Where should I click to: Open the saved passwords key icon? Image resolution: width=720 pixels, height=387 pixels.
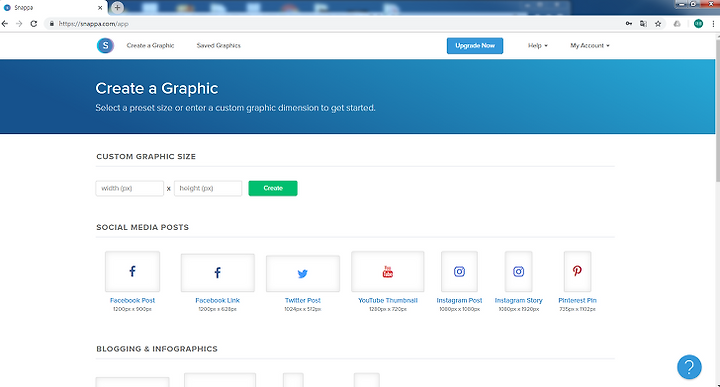point(629,24)
